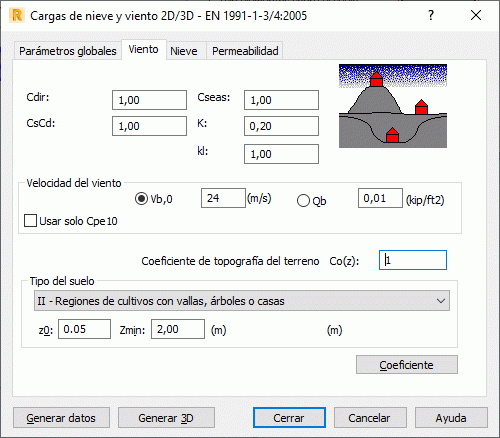Select the Vb,0 radio button
500x438 pixels.
pos(141,199)
